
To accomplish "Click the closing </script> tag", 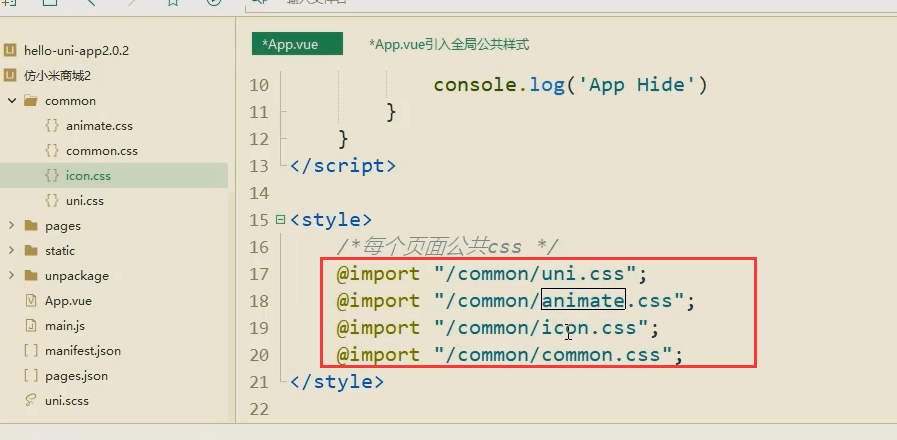I will 343,166.
